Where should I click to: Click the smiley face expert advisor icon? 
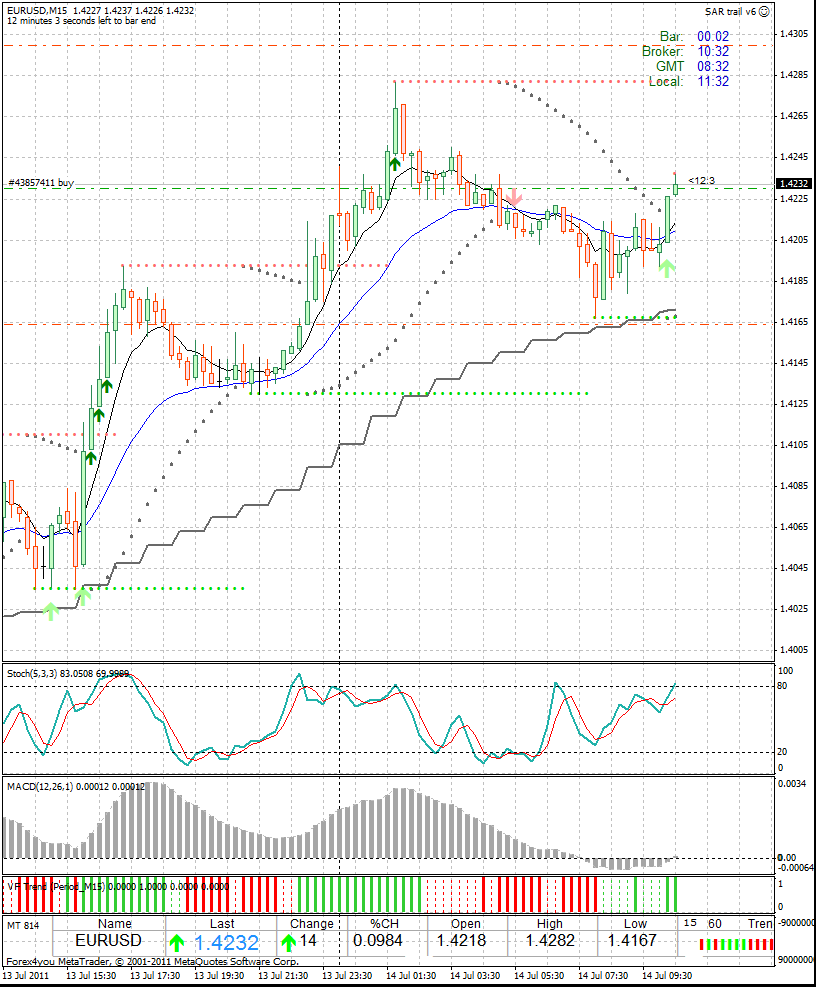point(764,11)
